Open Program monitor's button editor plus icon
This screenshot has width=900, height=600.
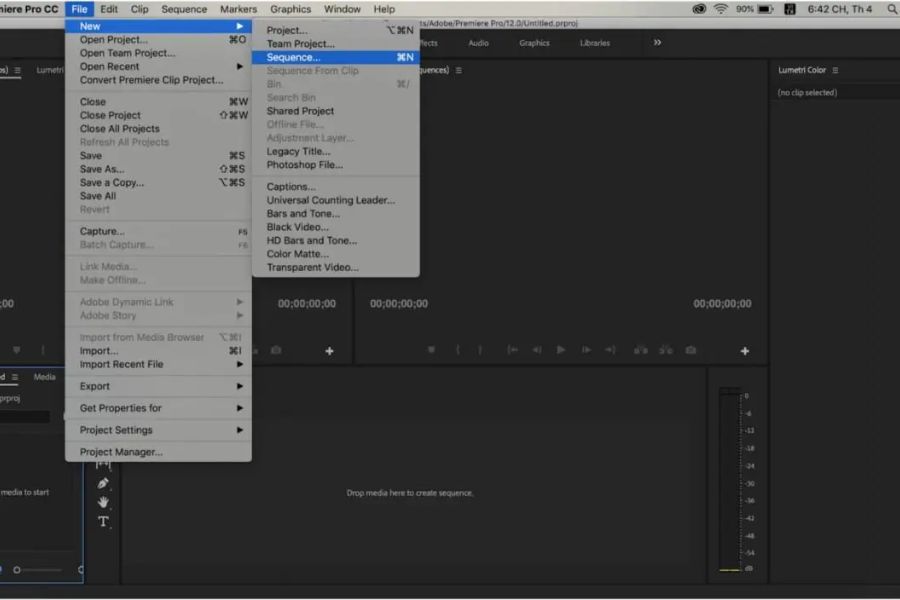(x=744, y=351)
